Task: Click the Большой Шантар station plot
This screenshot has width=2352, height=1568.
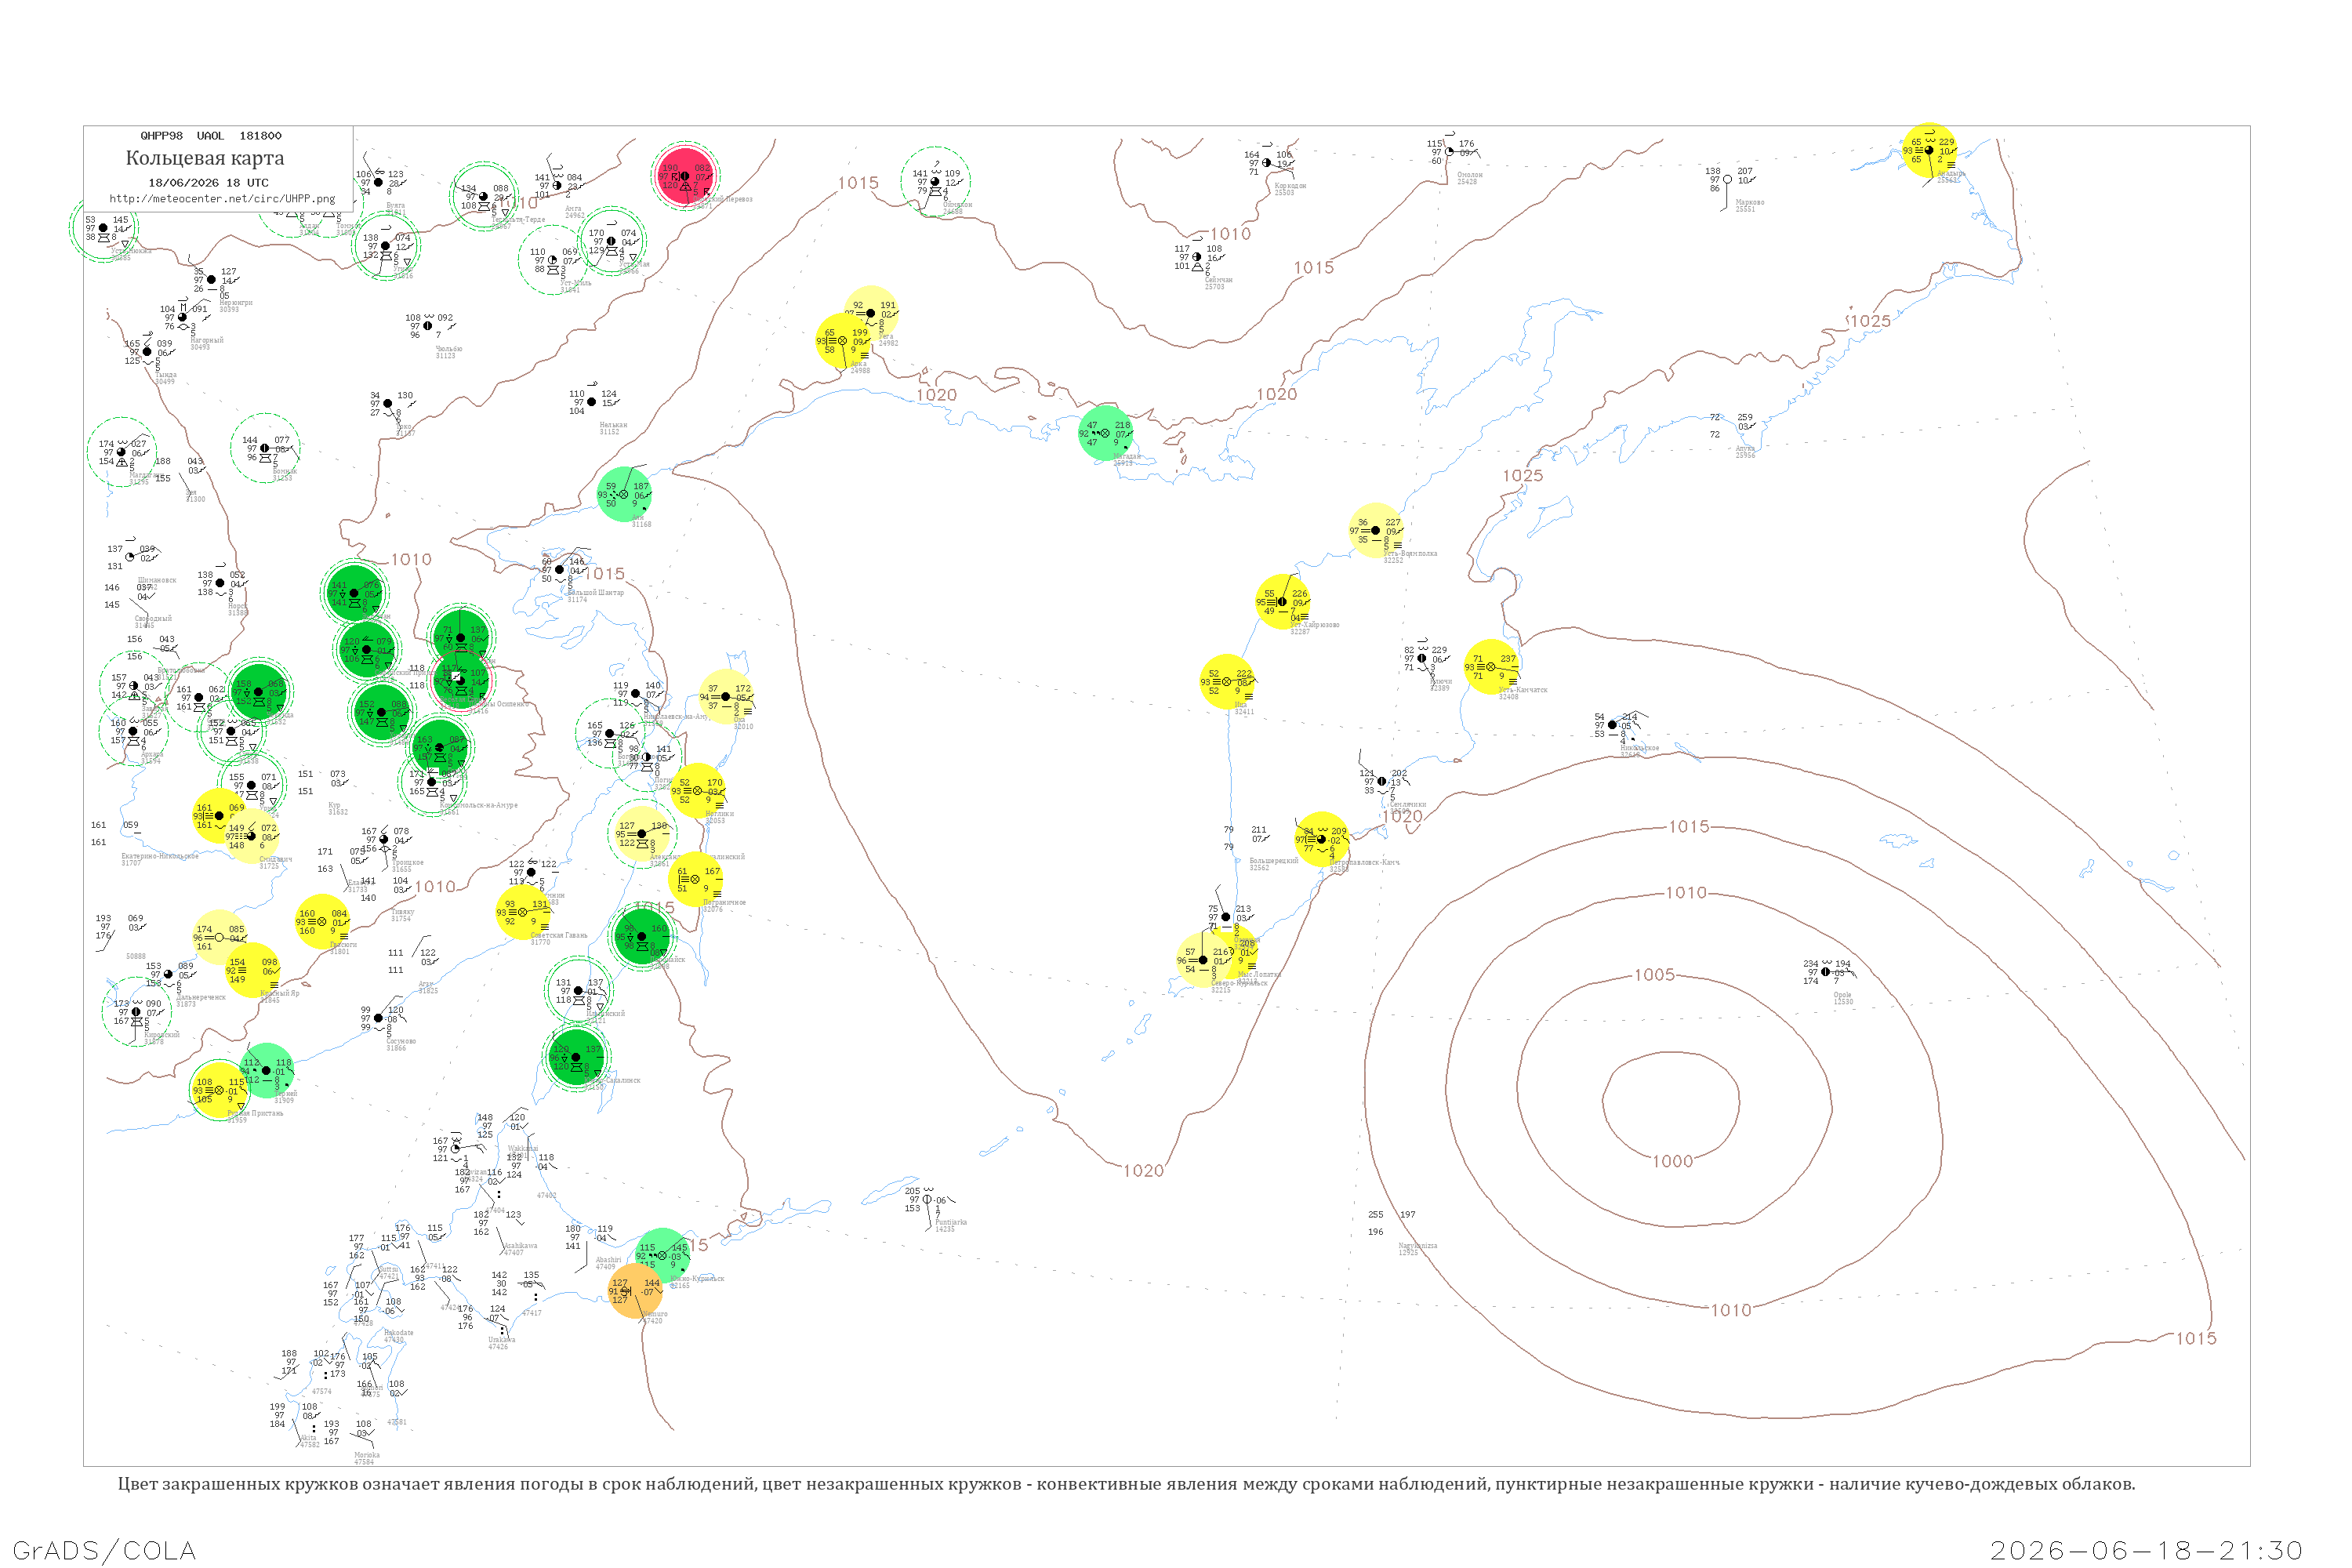Action: click(560, 570)
